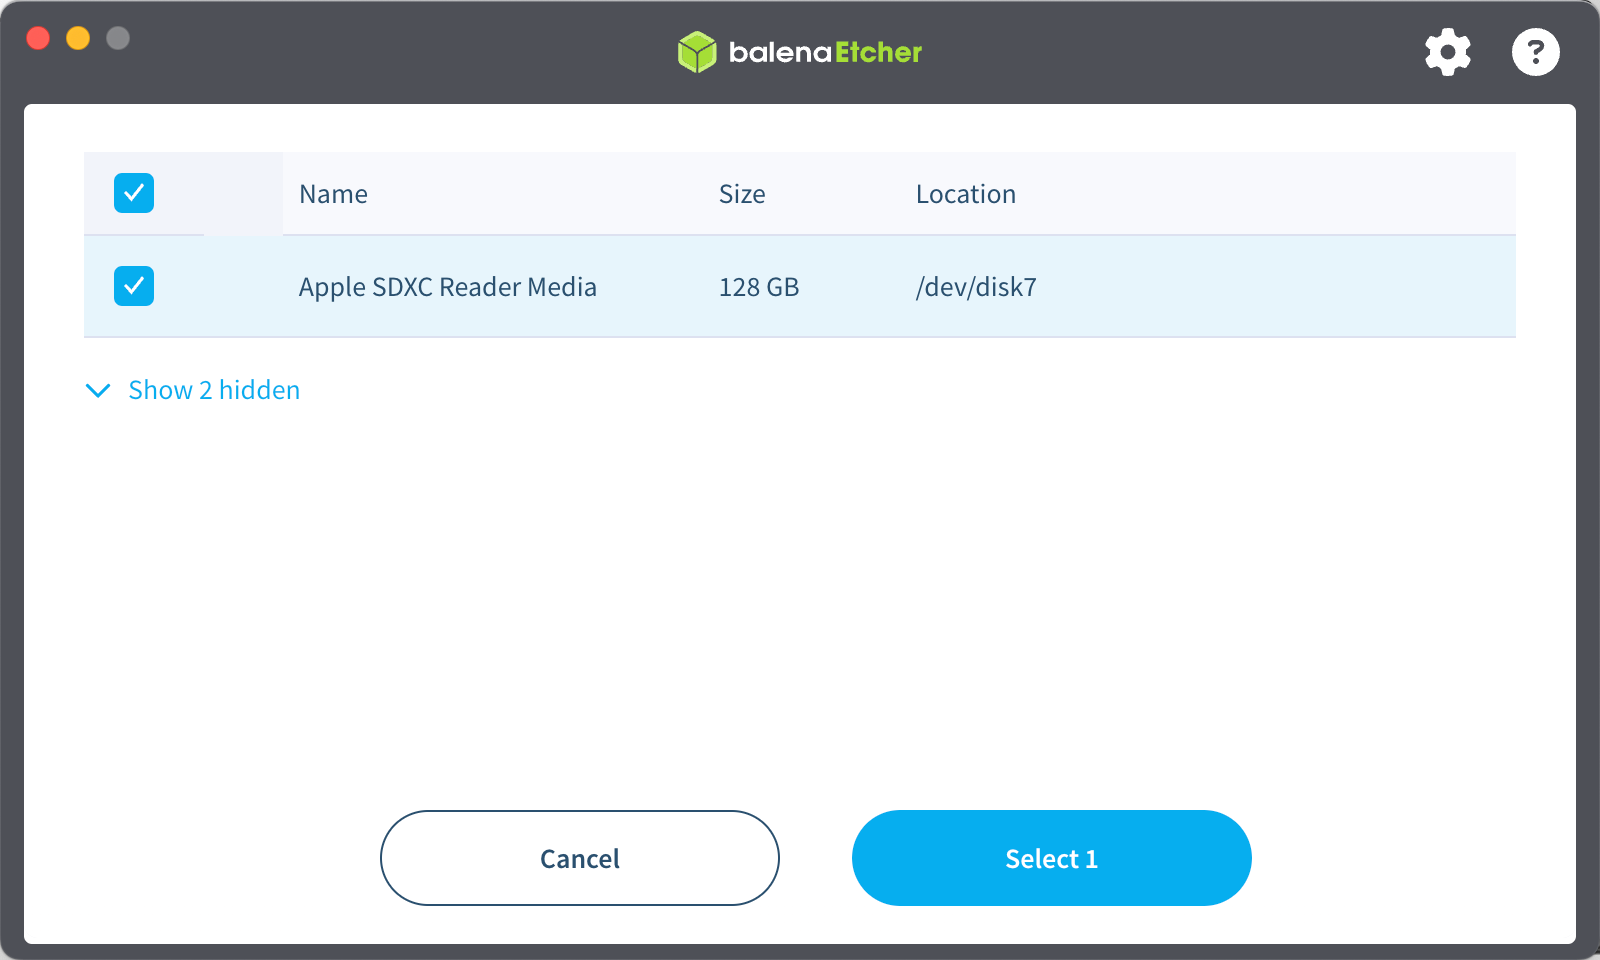Toggle the select-all checkbox in the header
The width and height of the screenshot is (1600, 960).
(134, 193)
